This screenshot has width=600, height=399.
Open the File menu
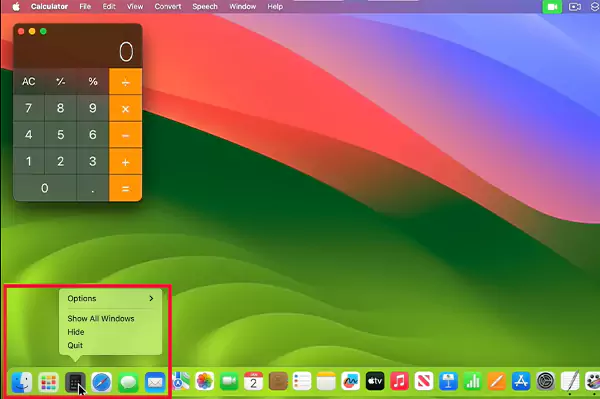[x=85, y=7]
